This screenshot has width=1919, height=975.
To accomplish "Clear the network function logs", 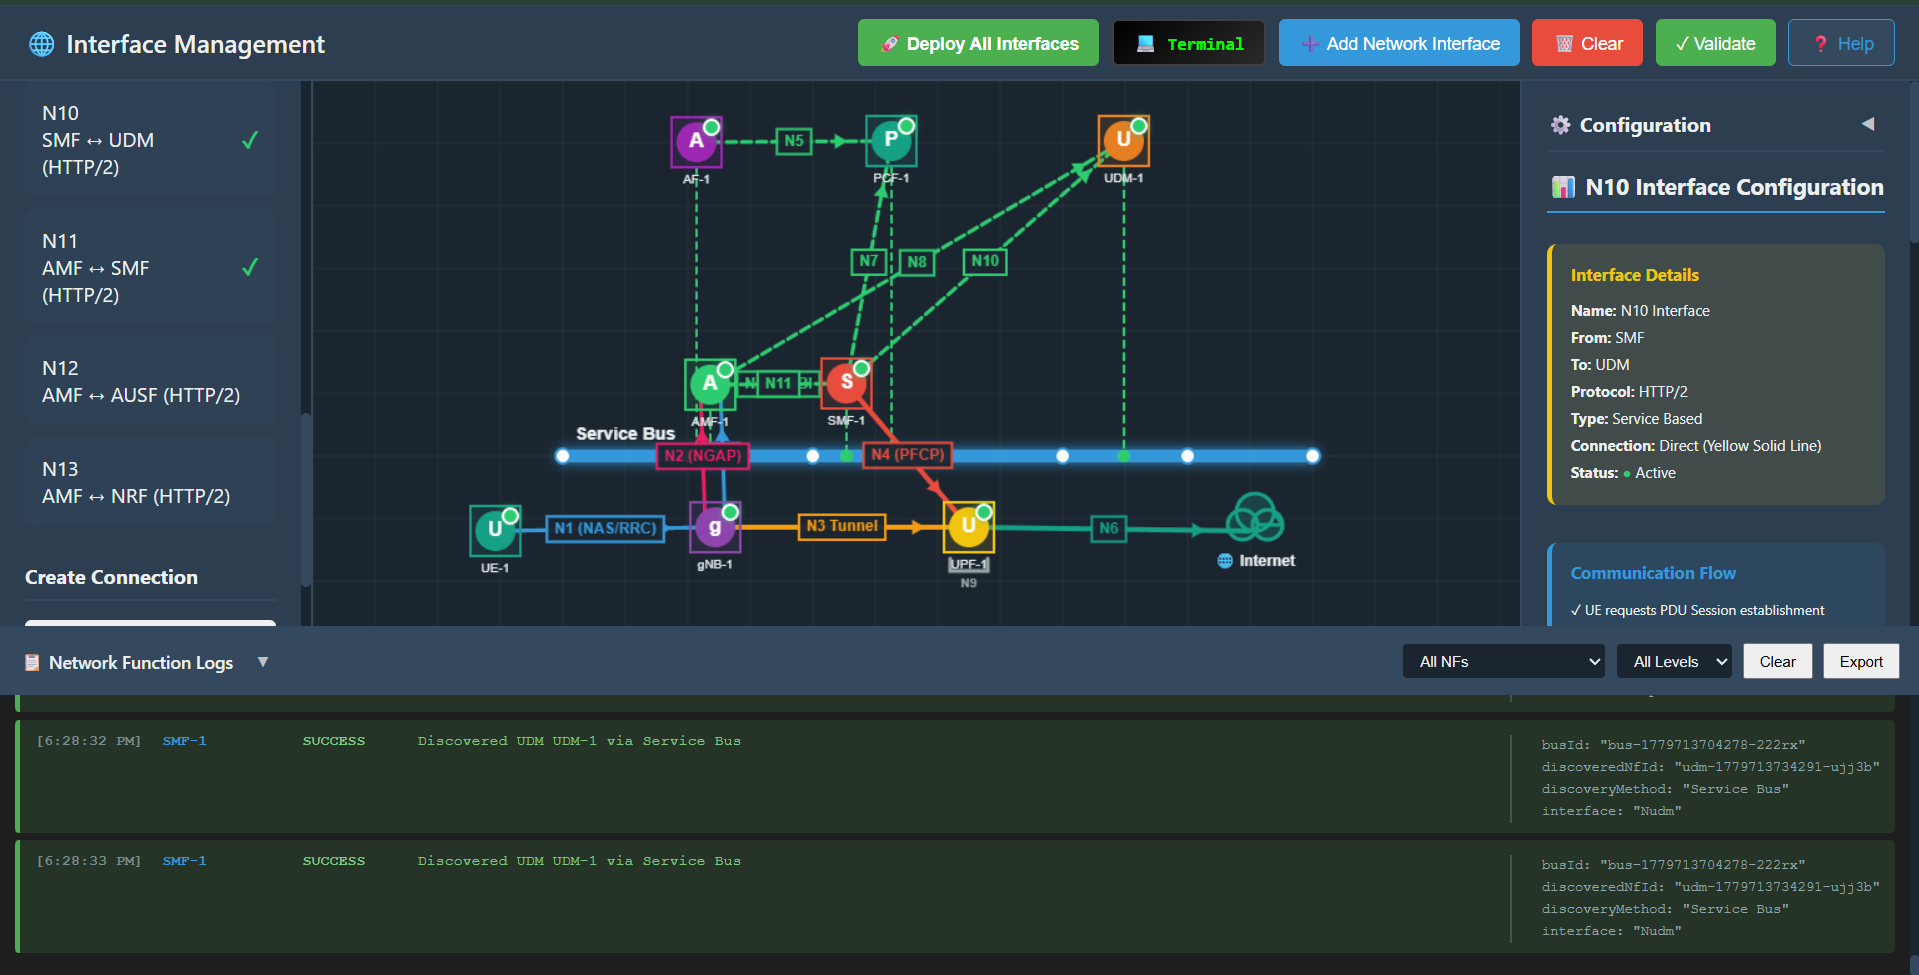I will pos(1777,661).
